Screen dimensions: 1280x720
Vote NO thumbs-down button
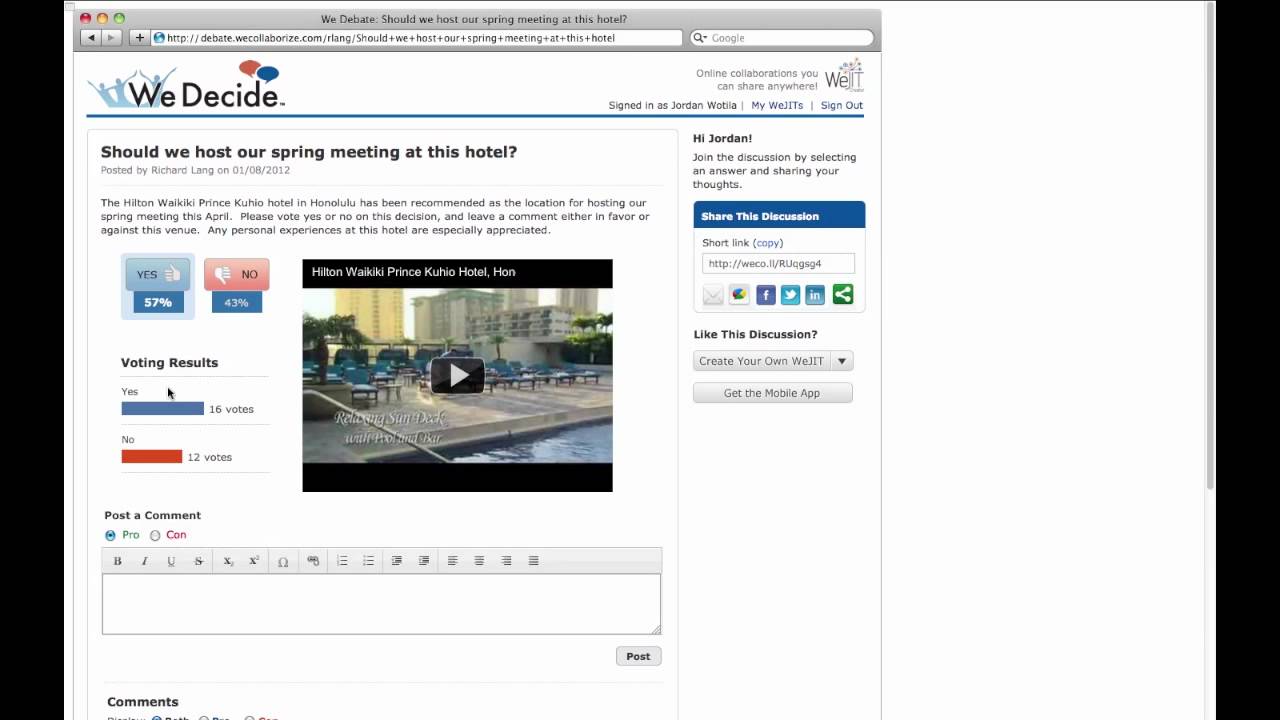point(237,274)
